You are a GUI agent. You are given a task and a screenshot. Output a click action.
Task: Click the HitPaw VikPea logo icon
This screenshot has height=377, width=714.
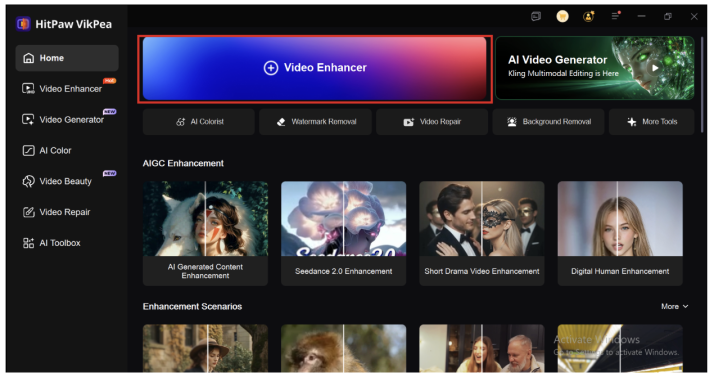pyautogui.click(x=23, y=24)
